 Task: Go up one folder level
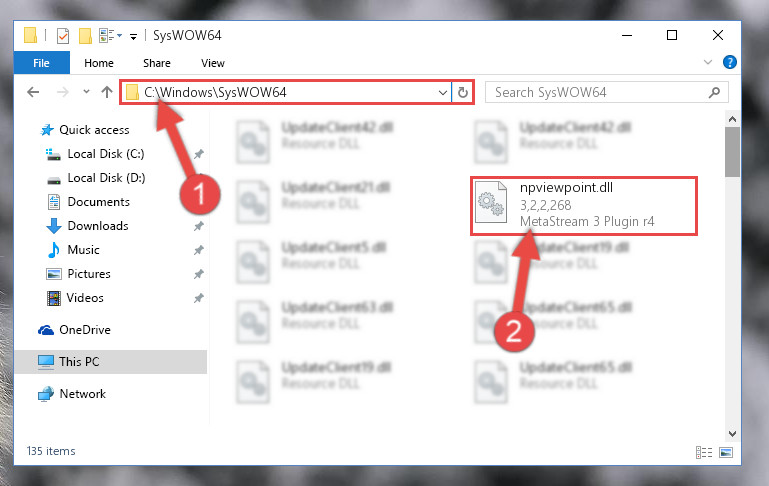pos(107,92)
